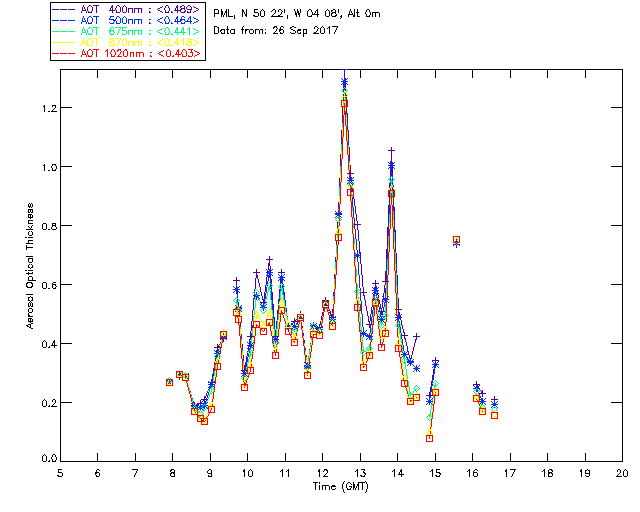Viewport: 640px width, 512px height.
Task: Click the 1.0 y-axis label
Action: click(48, 167)
